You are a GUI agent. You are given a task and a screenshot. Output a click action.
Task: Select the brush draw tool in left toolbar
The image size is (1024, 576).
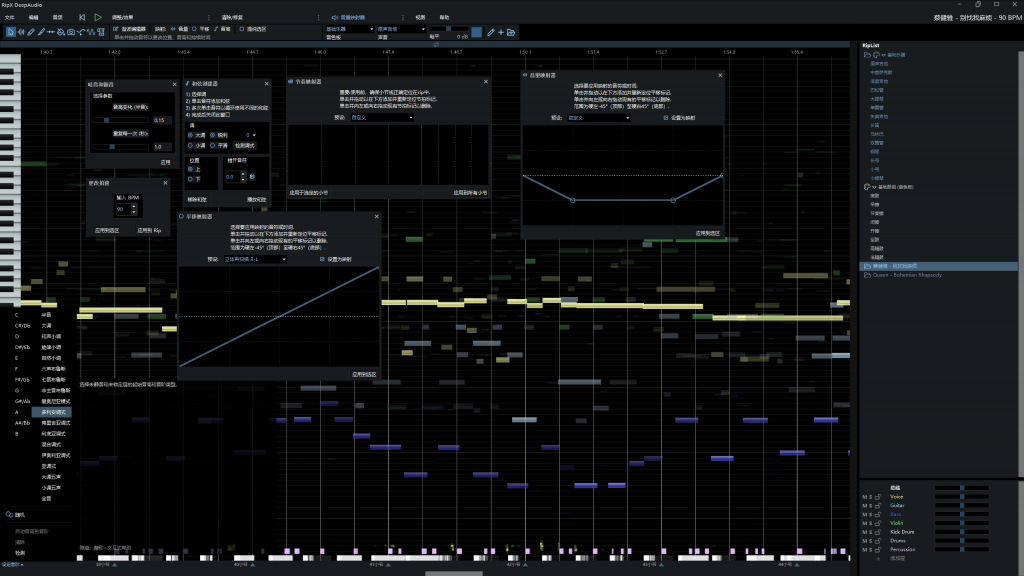41,31
